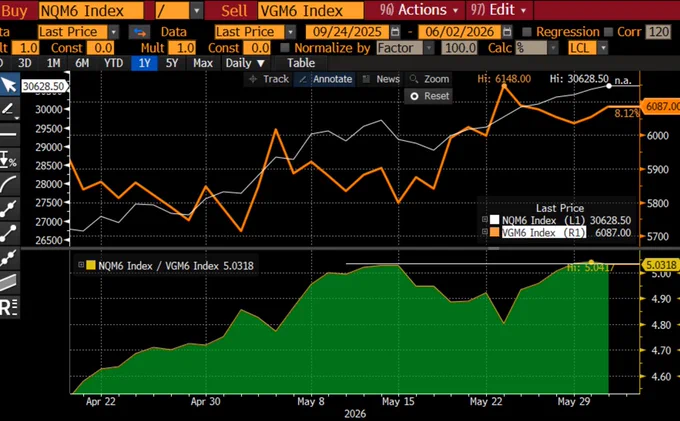Click the end date field 06/02/2026
Image resolution: width=680 pixels, height=421 pixels.
(460, 32)
